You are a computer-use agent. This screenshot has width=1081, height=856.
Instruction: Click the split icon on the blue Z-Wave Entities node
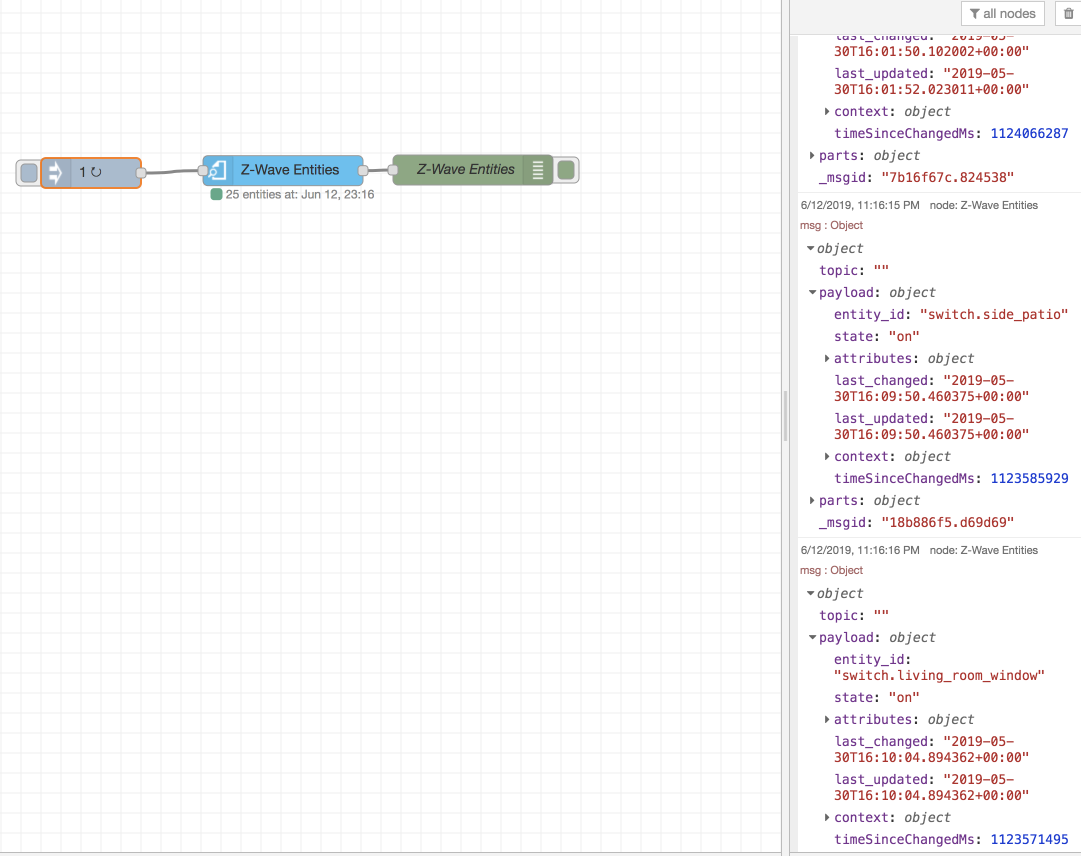click(x=219, y=170)
